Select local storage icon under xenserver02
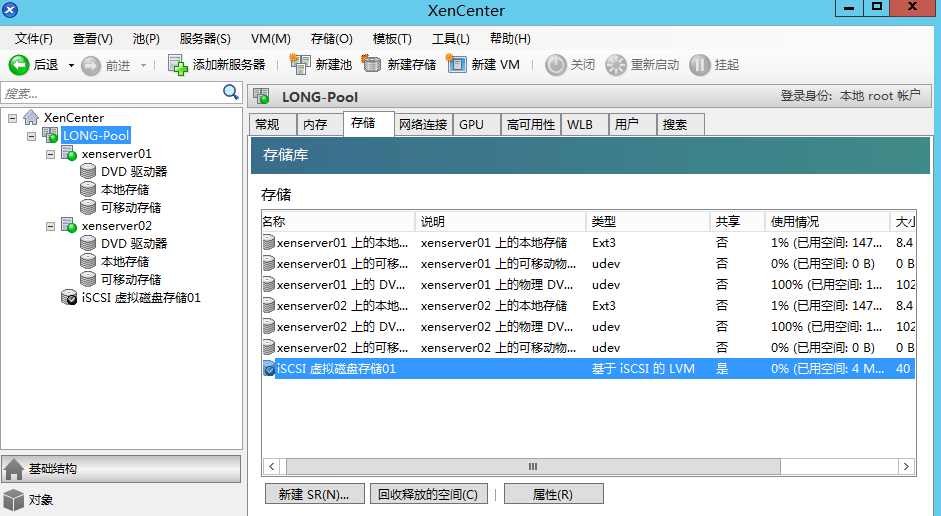This screenshot has height=516, width=941. (88, 262)
